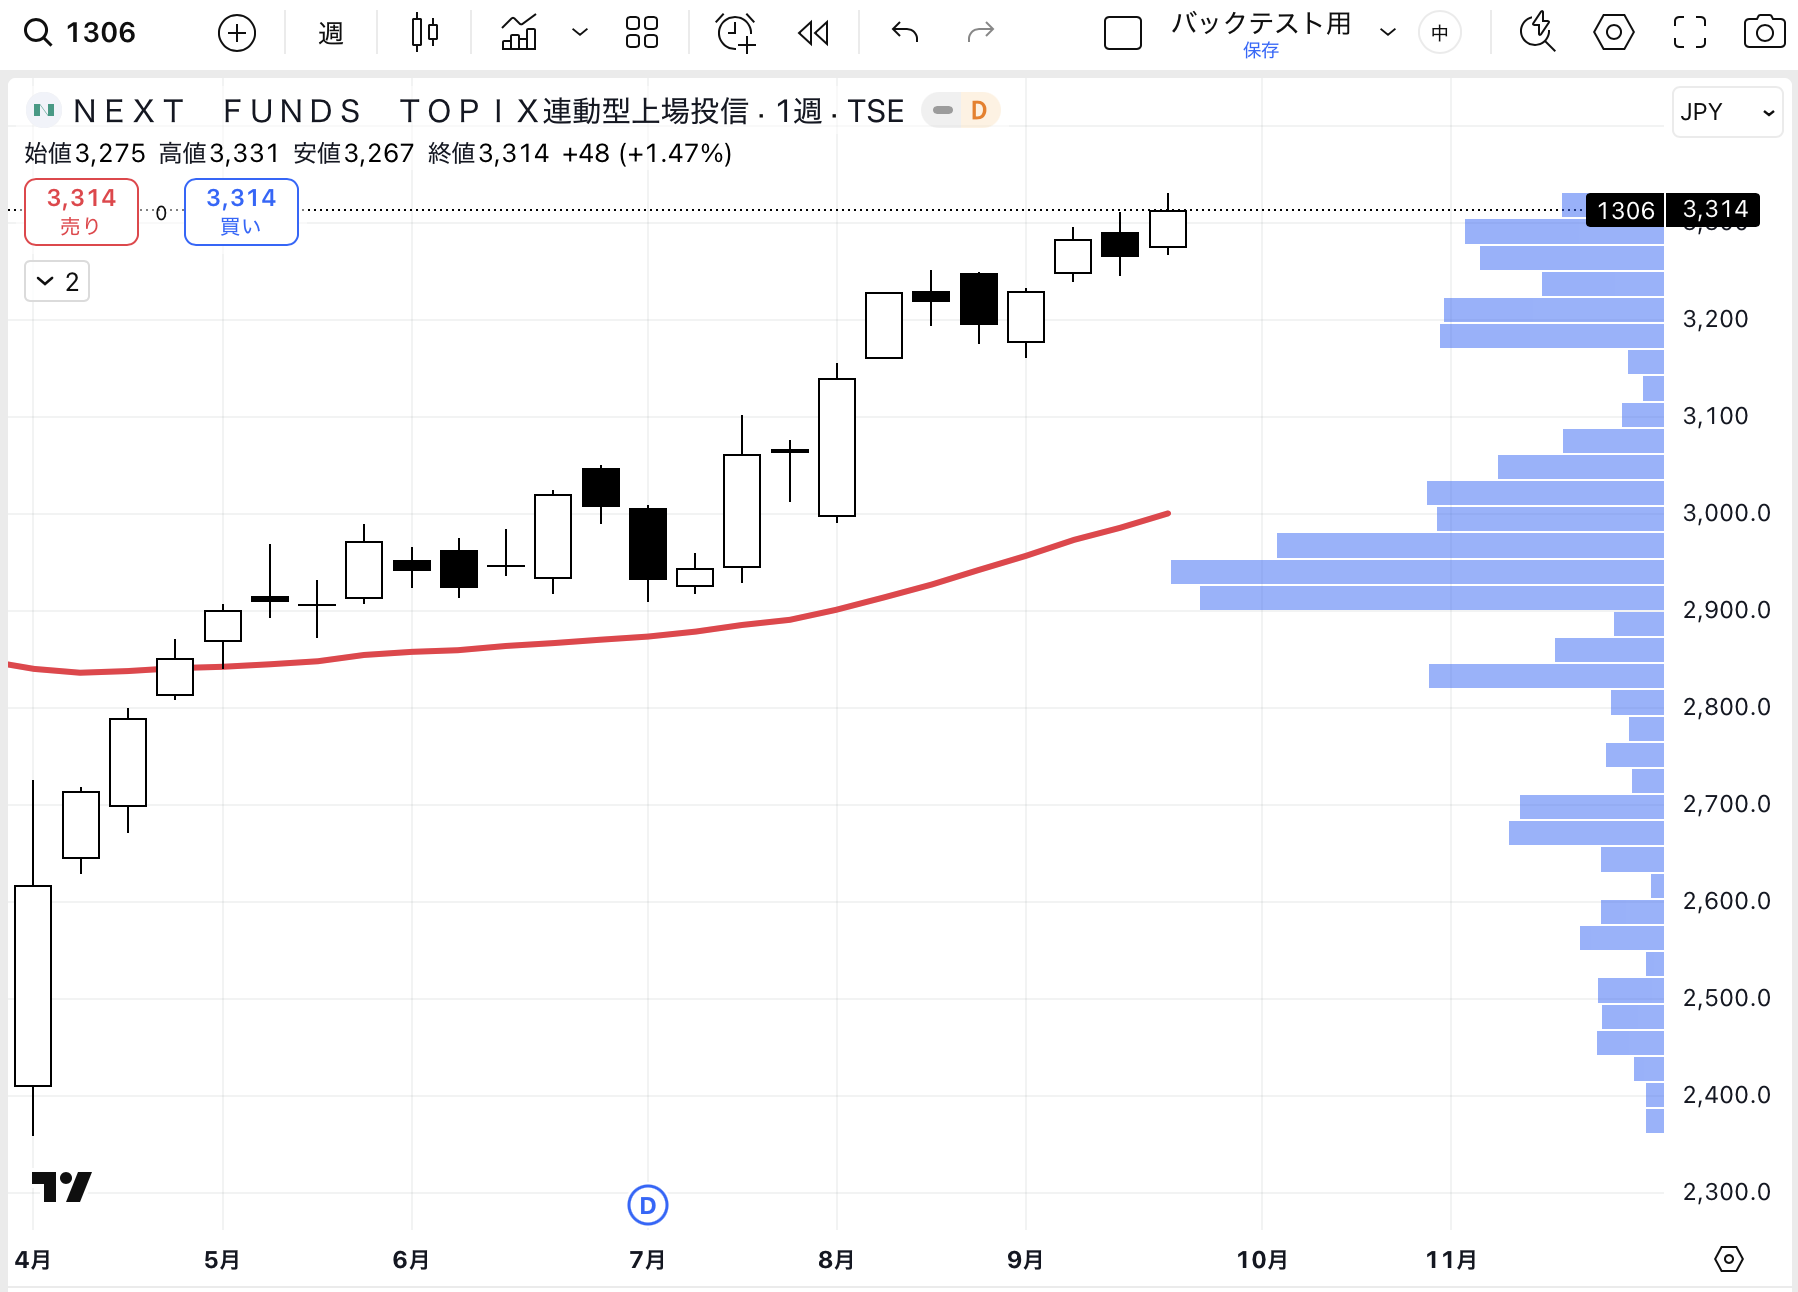Click the 10月 time axis label
Viewport: 1798px width, 1292px height.
point(1262,1259)
